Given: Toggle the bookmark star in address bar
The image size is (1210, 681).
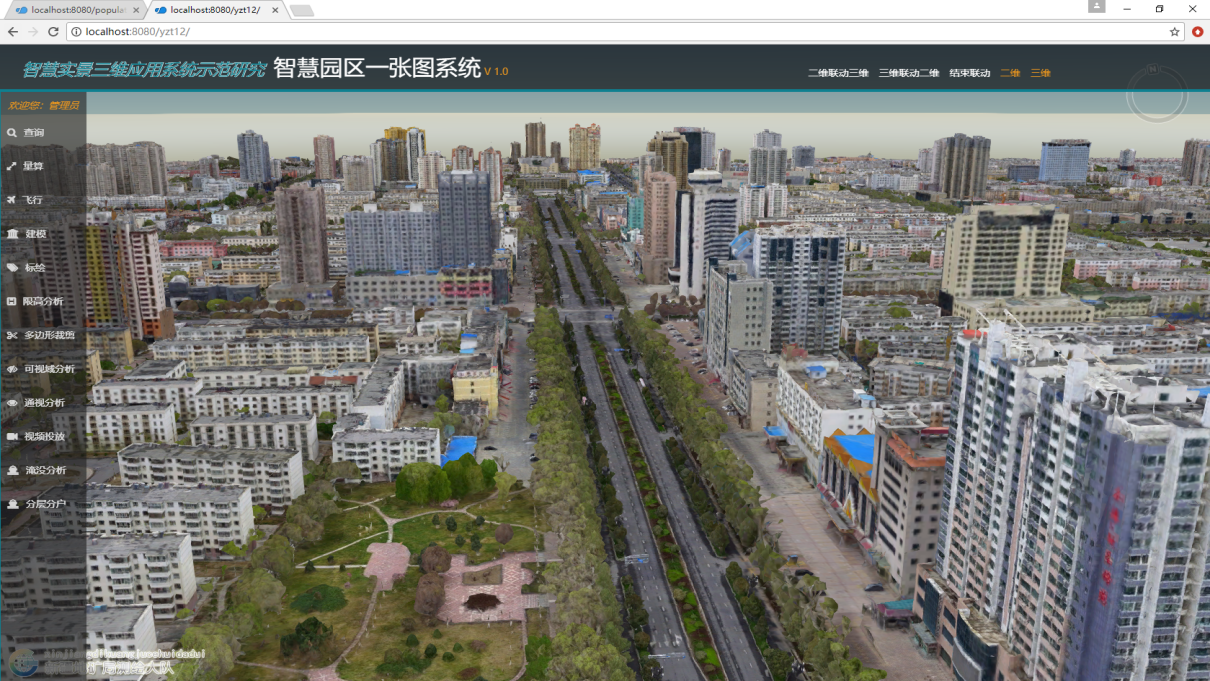Looking at the screenshot, I should 1175,31.
